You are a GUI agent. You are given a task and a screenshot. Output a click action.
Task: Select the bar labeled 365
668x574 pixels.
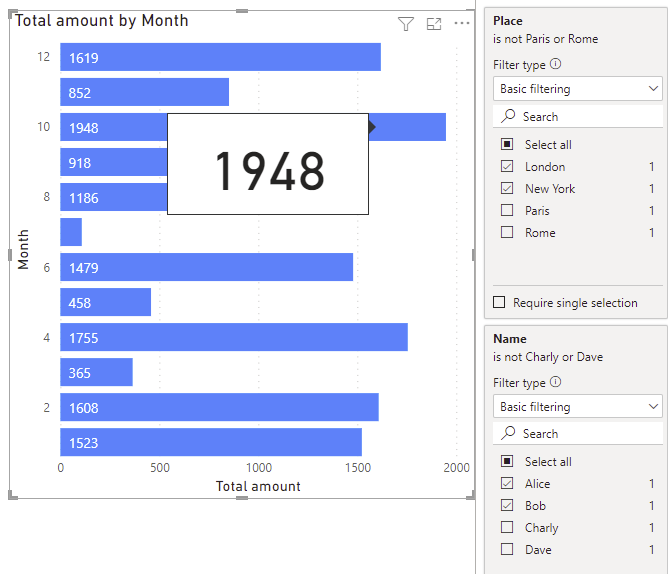(x=96, y=372)
